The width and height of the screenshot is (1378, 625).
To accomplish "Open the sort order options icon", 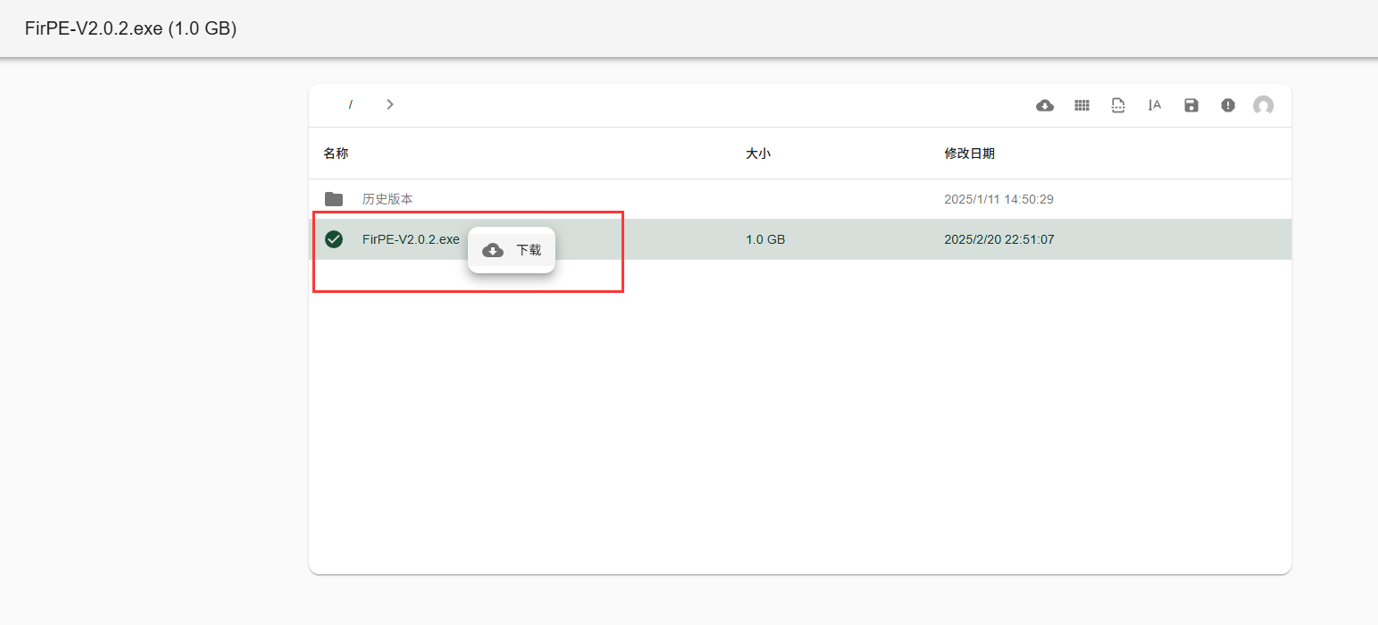I will (1154, 105).
